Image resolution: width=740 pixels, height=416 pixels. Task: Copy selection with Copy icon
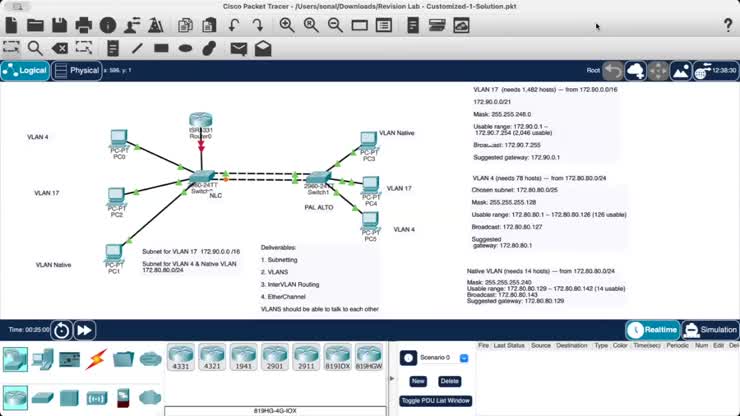tap(185, 25)
